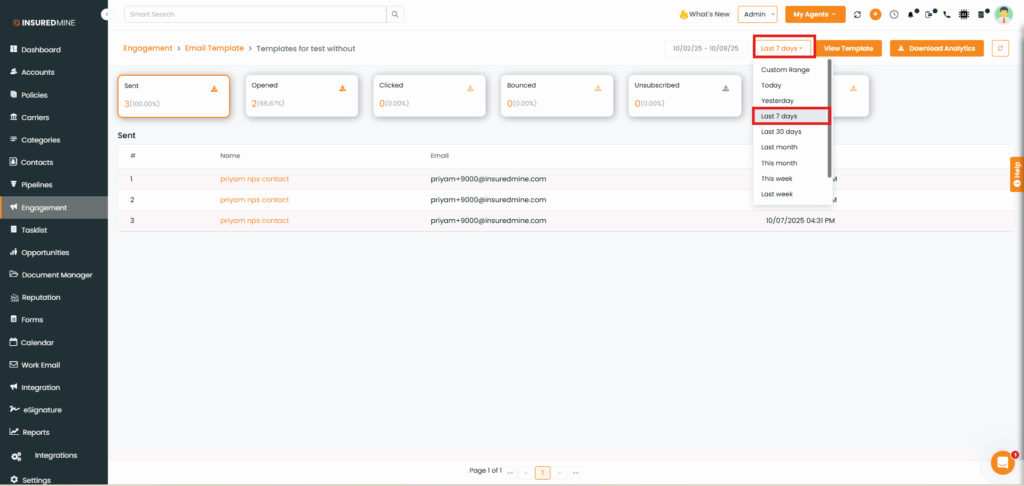The image size is (1024, 486).
Task: Click the phone call icon
Action: click(946, 14)
